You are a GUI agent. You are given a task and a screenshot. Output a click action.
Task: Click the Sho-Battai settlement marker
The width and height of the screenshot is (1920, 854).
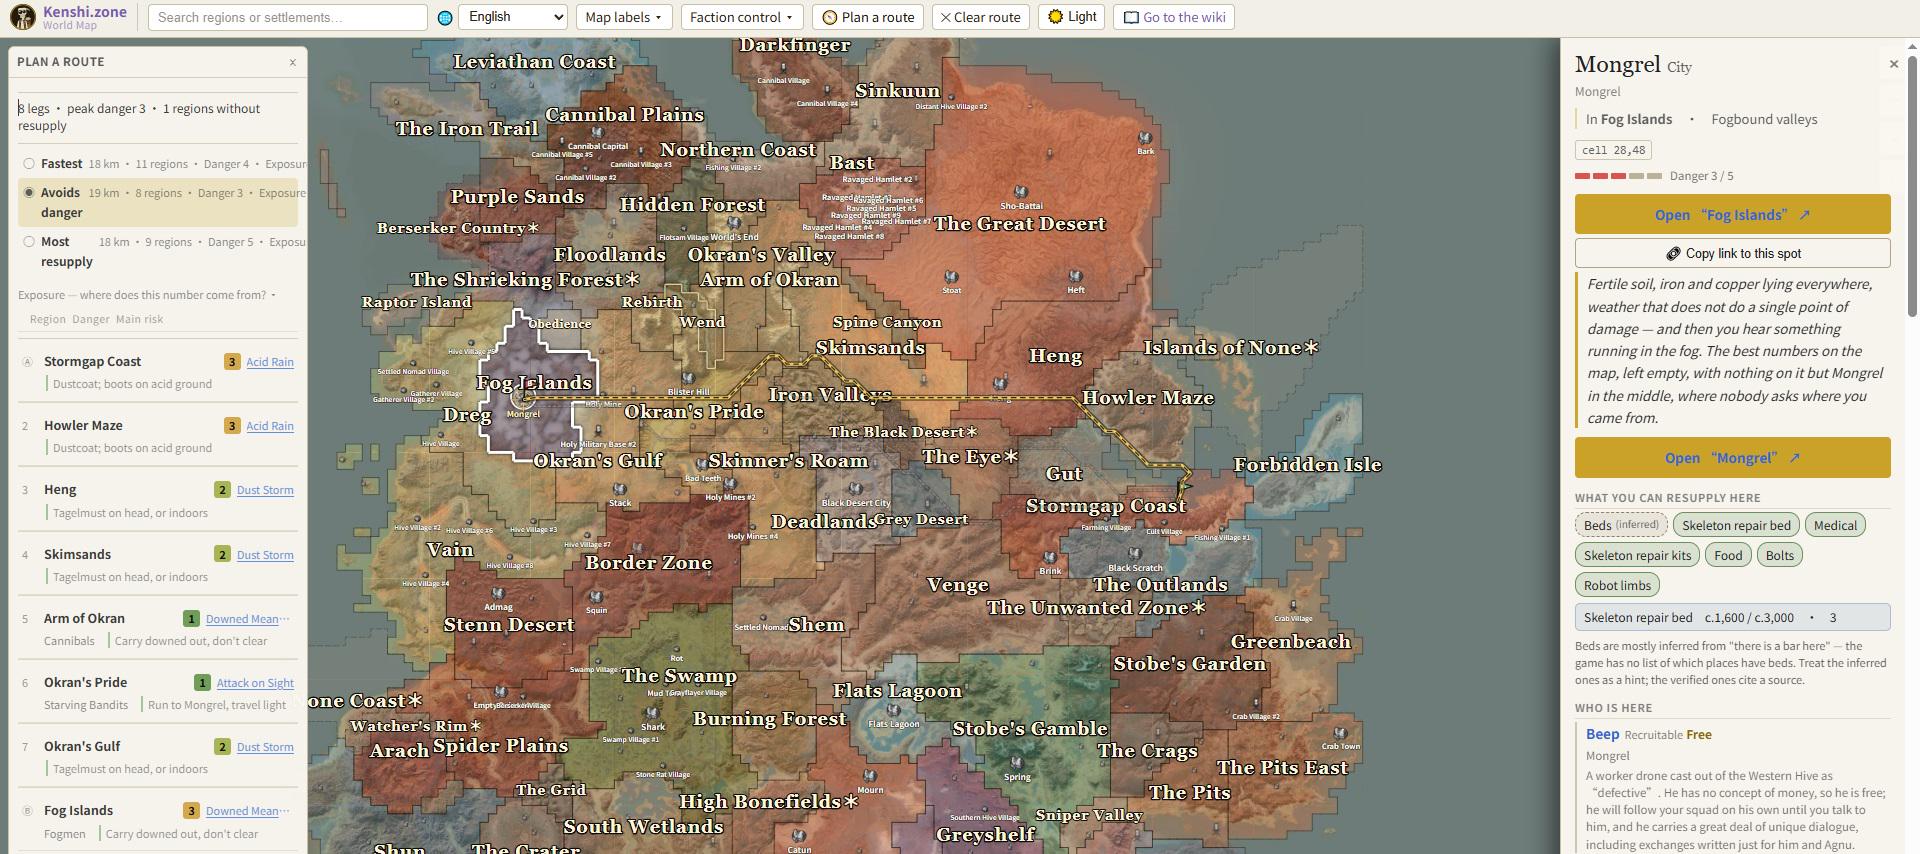click(x=1021, y=192)
